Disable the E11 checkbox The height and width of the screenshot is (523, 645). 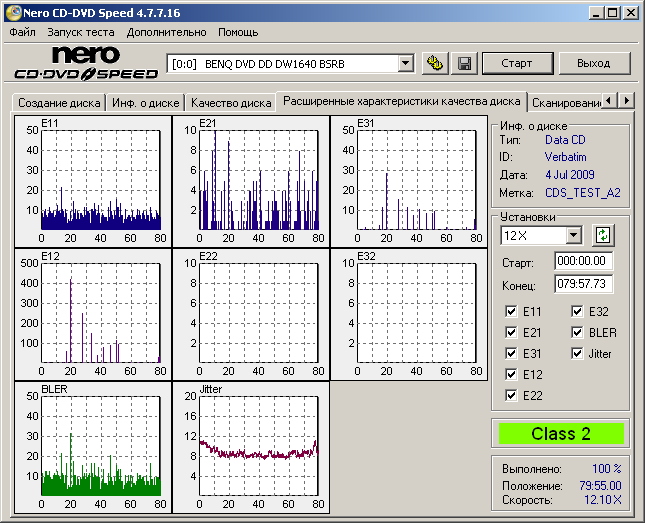513,311
